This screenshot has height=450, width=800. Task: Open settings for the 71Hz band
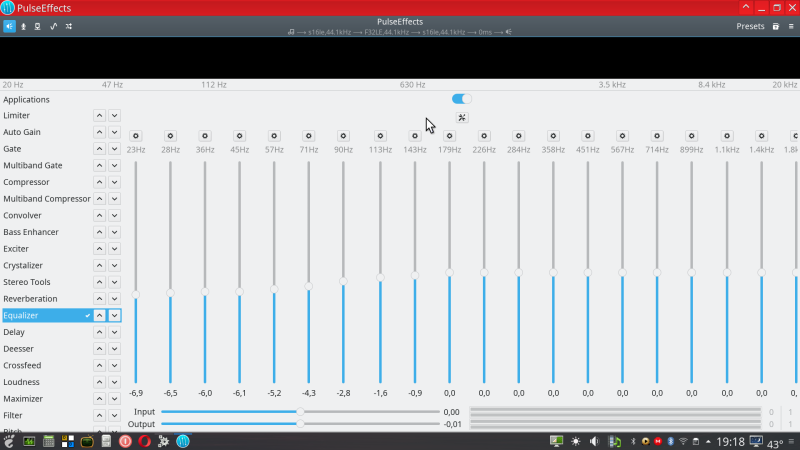click(x=309, y=136)
